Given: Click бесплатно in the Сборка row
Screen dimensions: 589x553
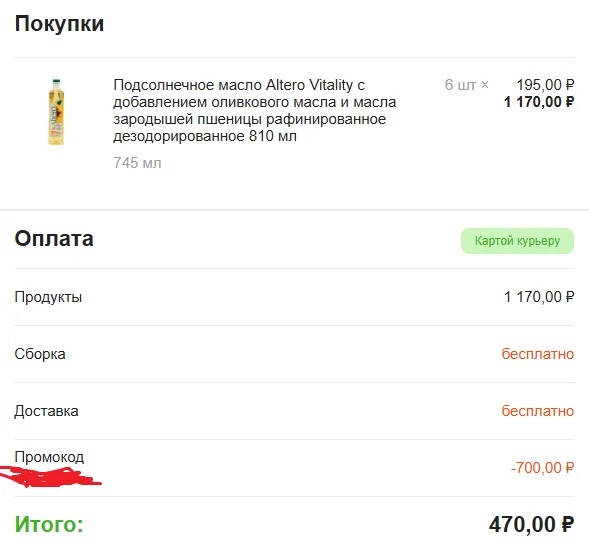Looking at the screenshot, I should click(x=538, y=354).
